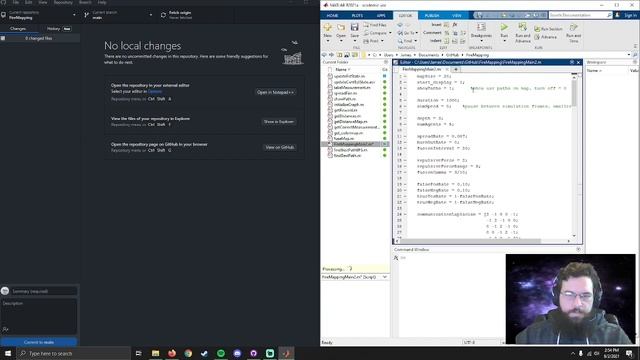Click the back arrow in MATLAB address bar
Viewport: 640px width, 360px height.
click(324, 55)
